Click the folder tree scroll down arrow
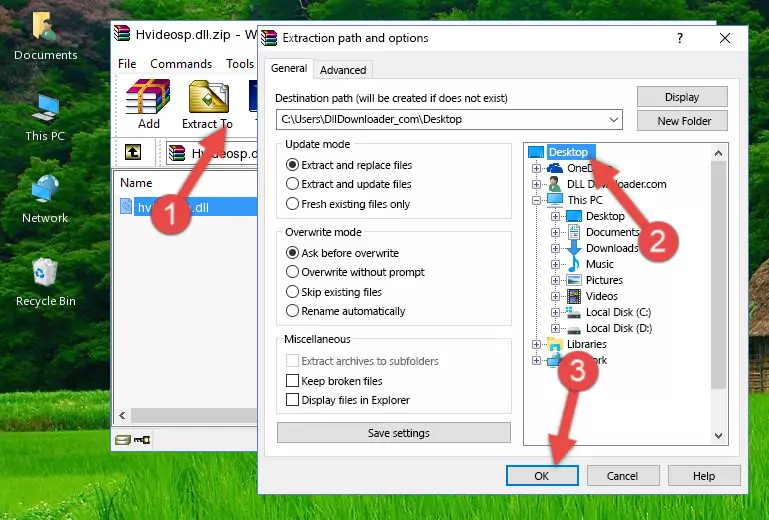The image size is (769, 520). [718, 436]
